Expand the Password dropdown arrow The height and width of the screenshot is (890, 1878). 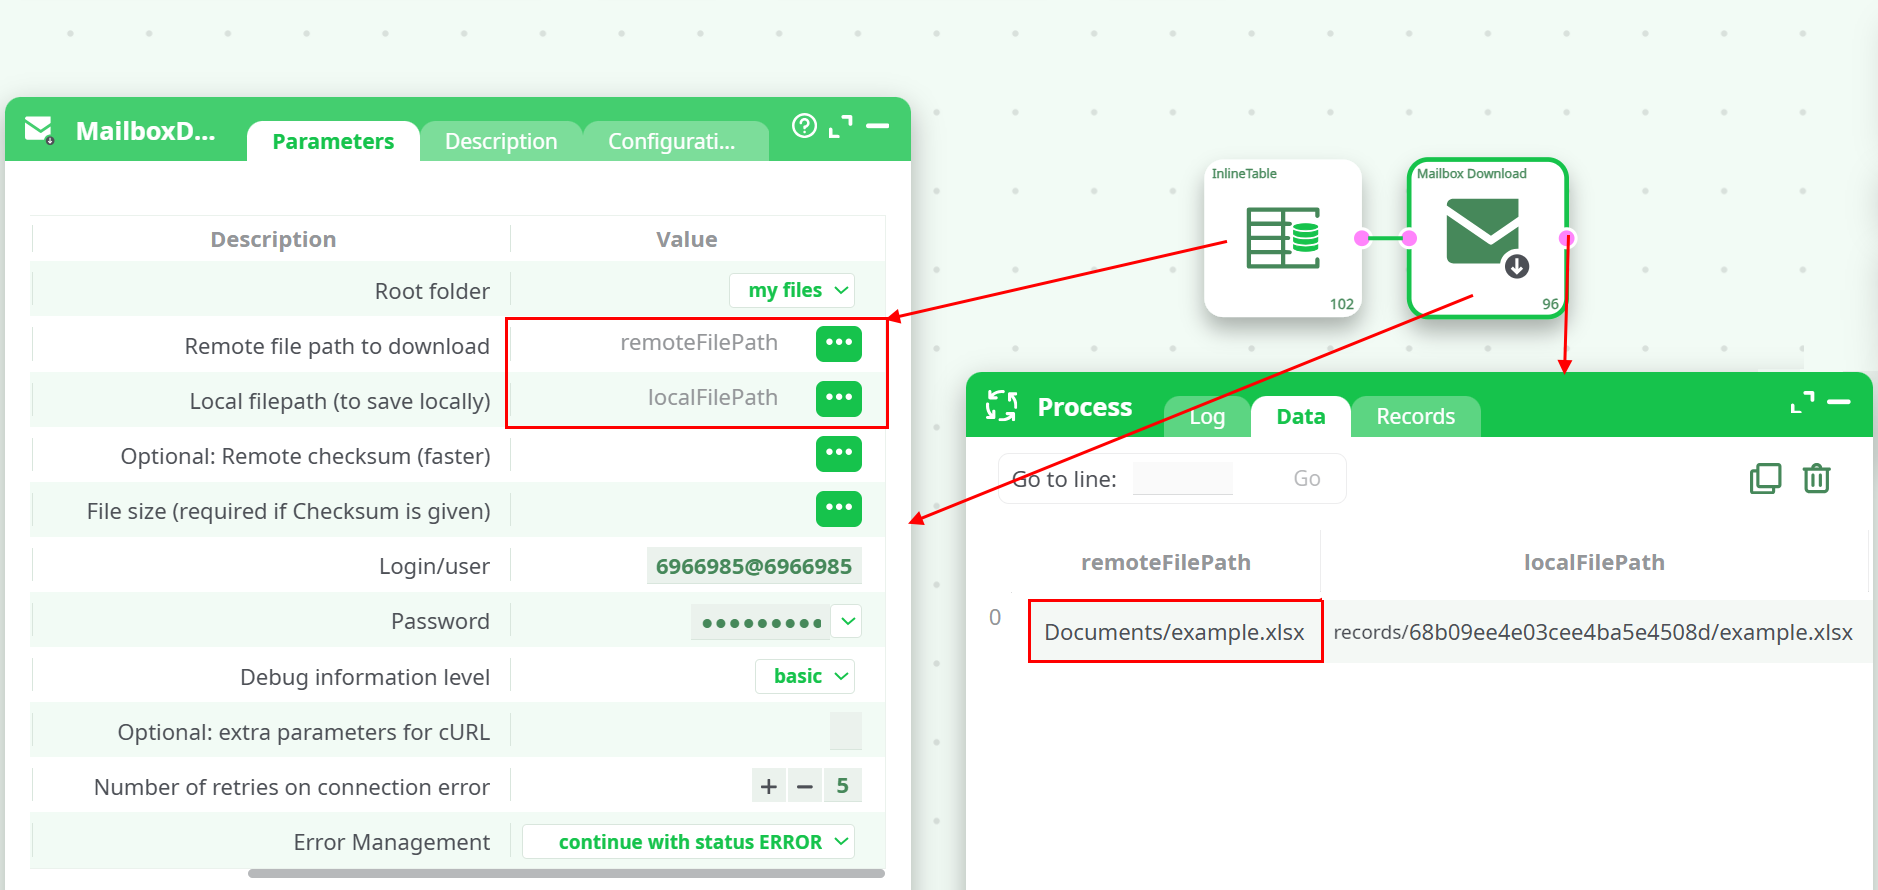848,621
